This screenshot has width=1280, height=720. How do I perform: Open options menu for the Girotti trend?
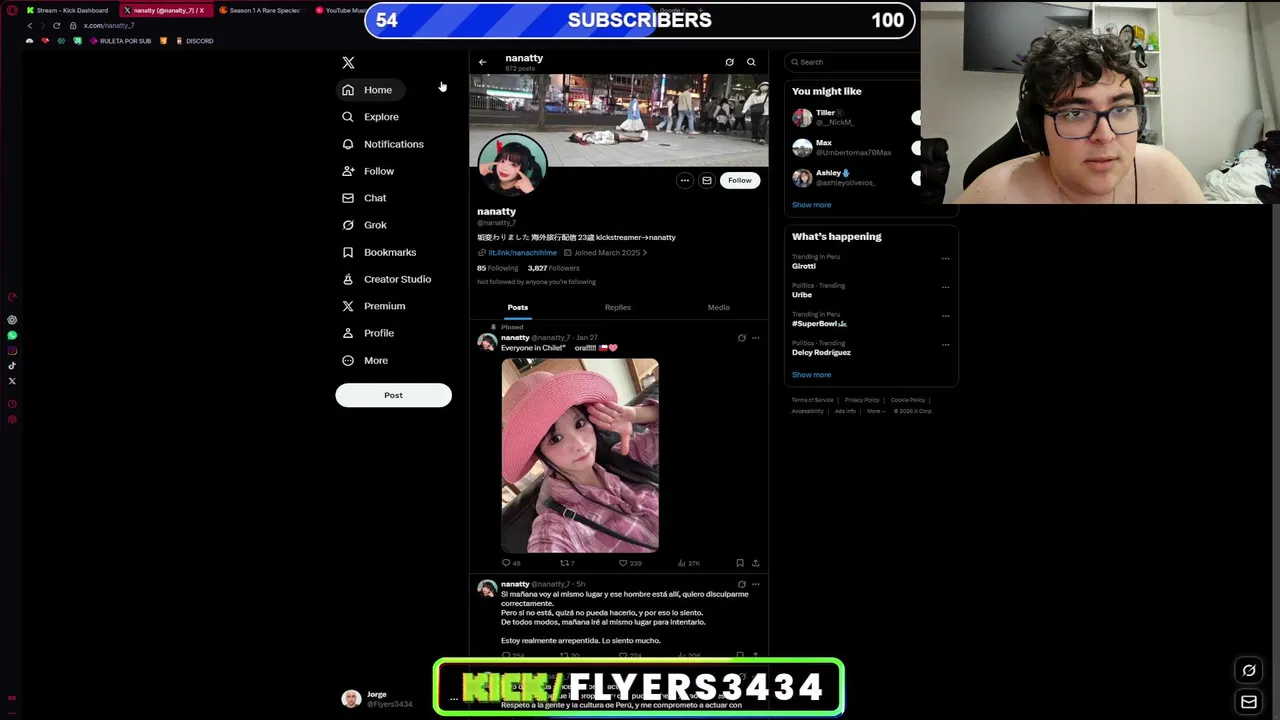(x=945, y=259)
